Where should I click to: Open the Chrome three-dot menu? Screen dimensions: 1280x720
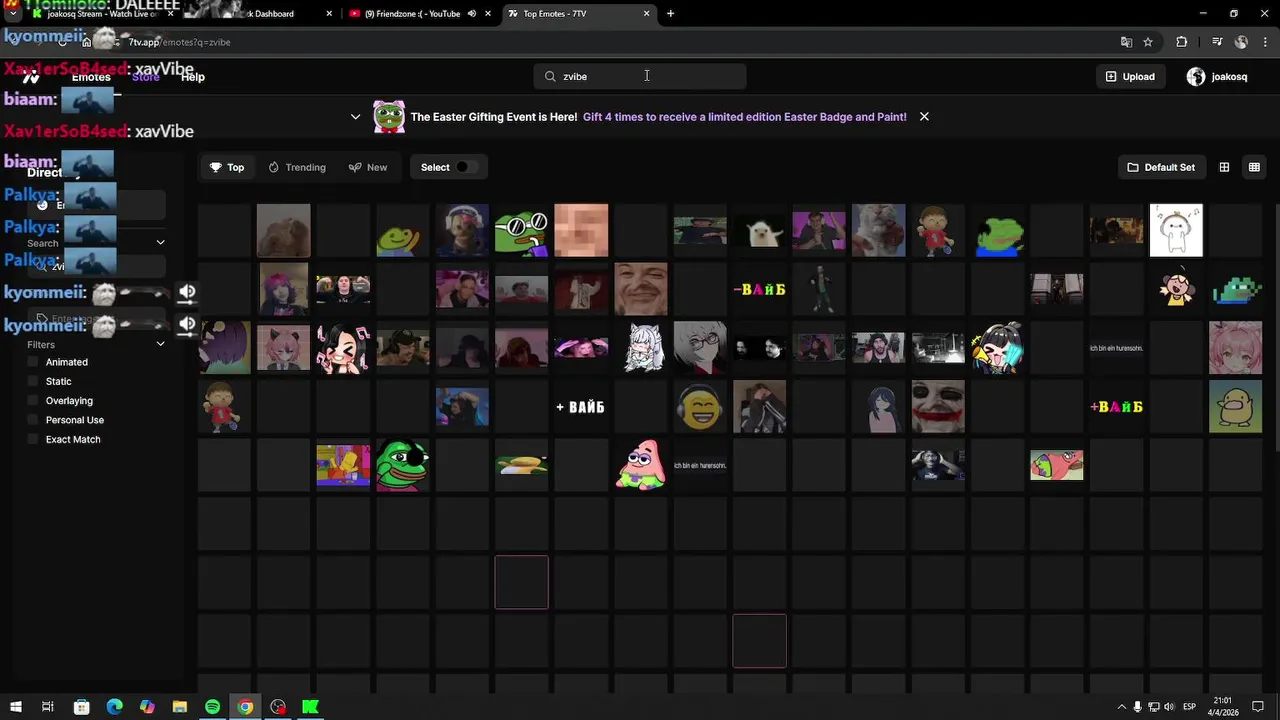1265,42
